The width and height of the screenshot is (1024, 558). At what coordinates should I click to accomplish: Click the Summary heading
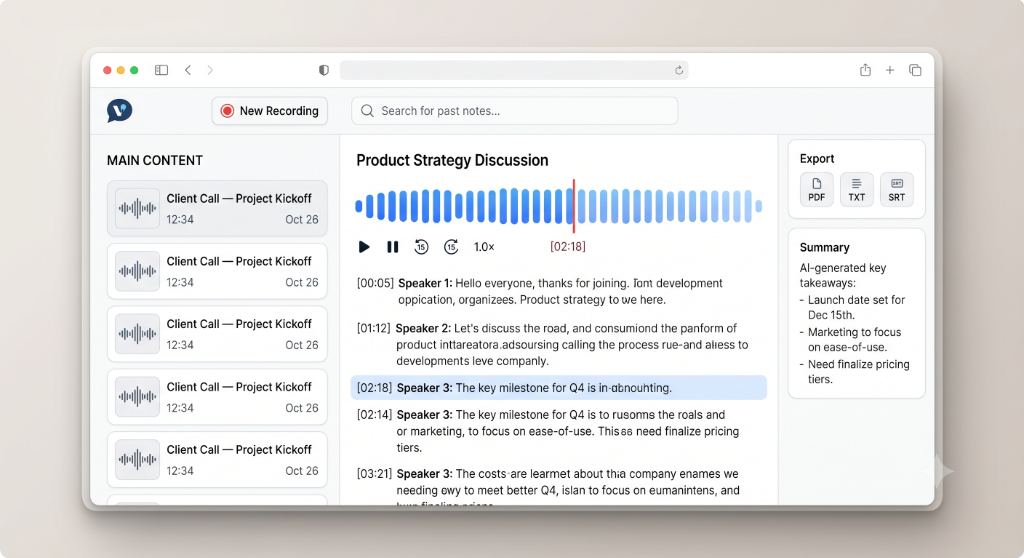tap(824, 248)
